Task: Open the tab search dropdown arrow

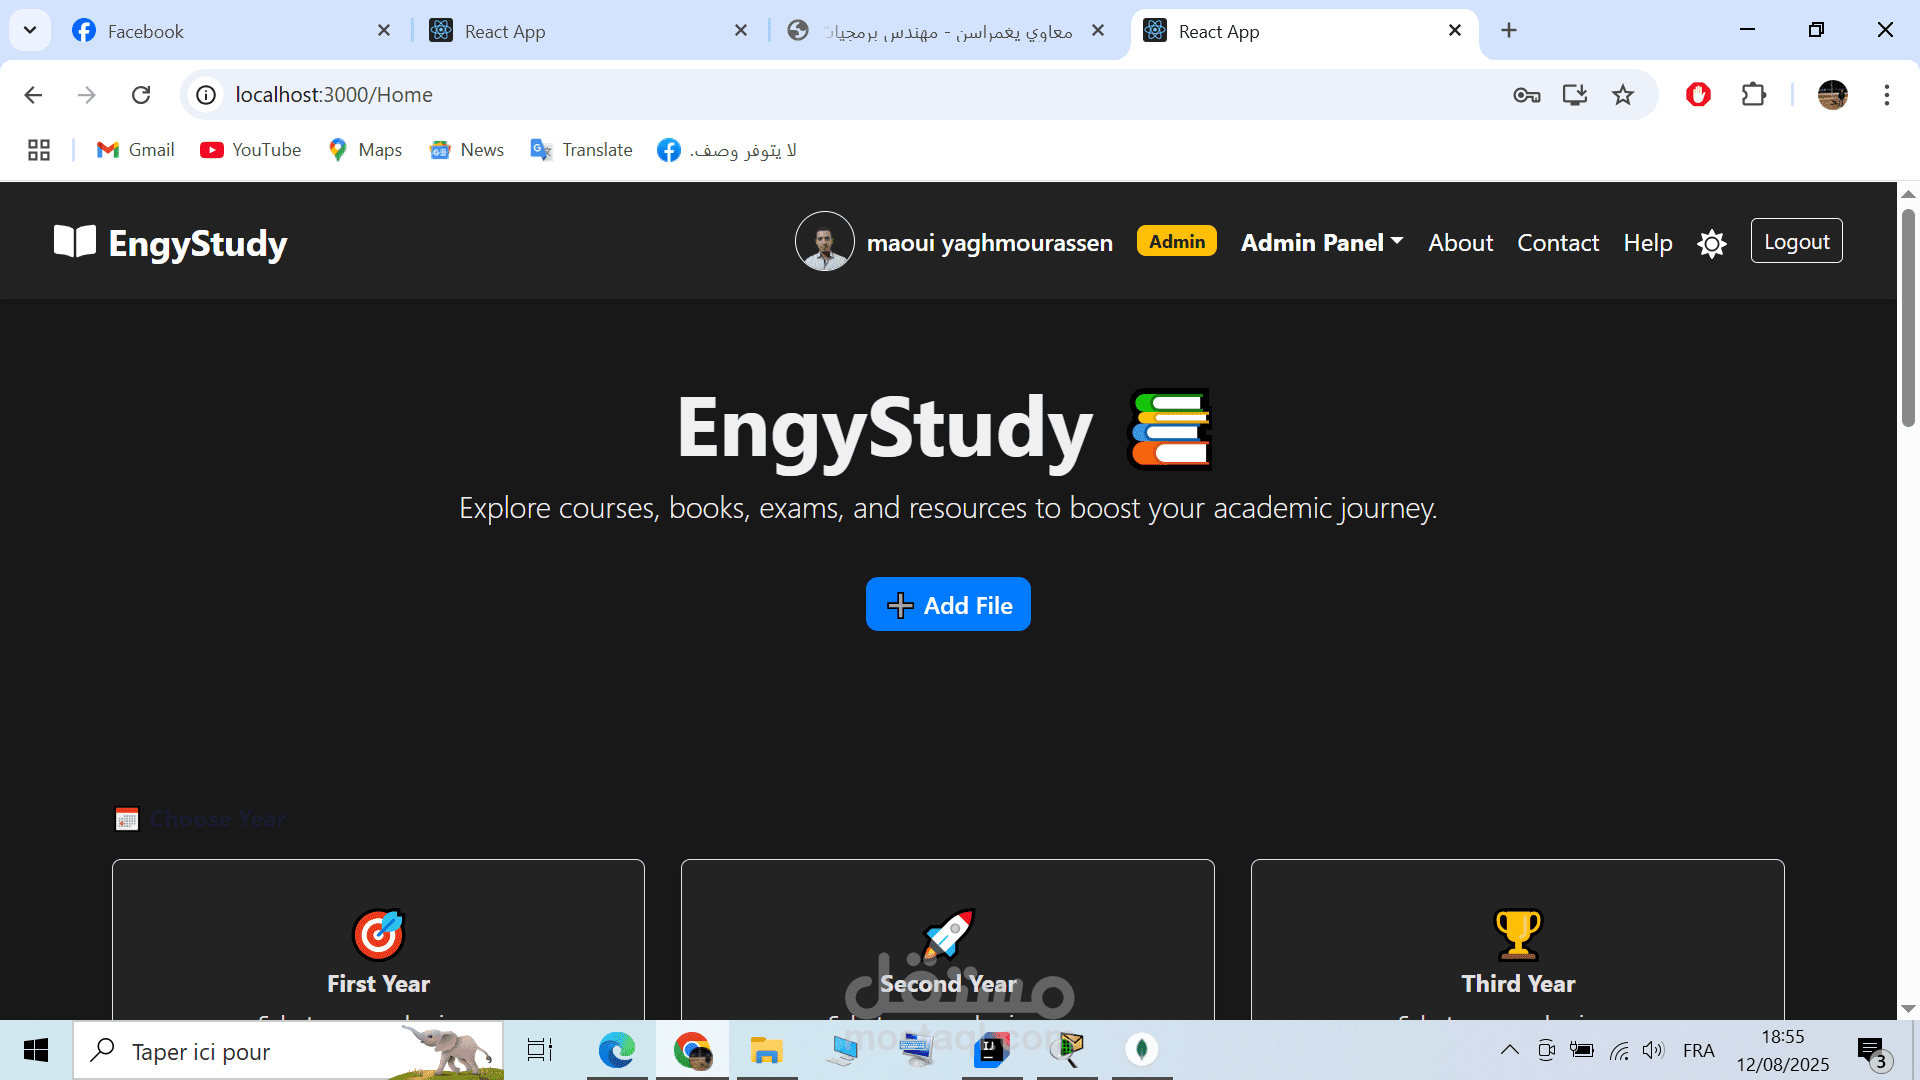Action: (x=30, y=30)
